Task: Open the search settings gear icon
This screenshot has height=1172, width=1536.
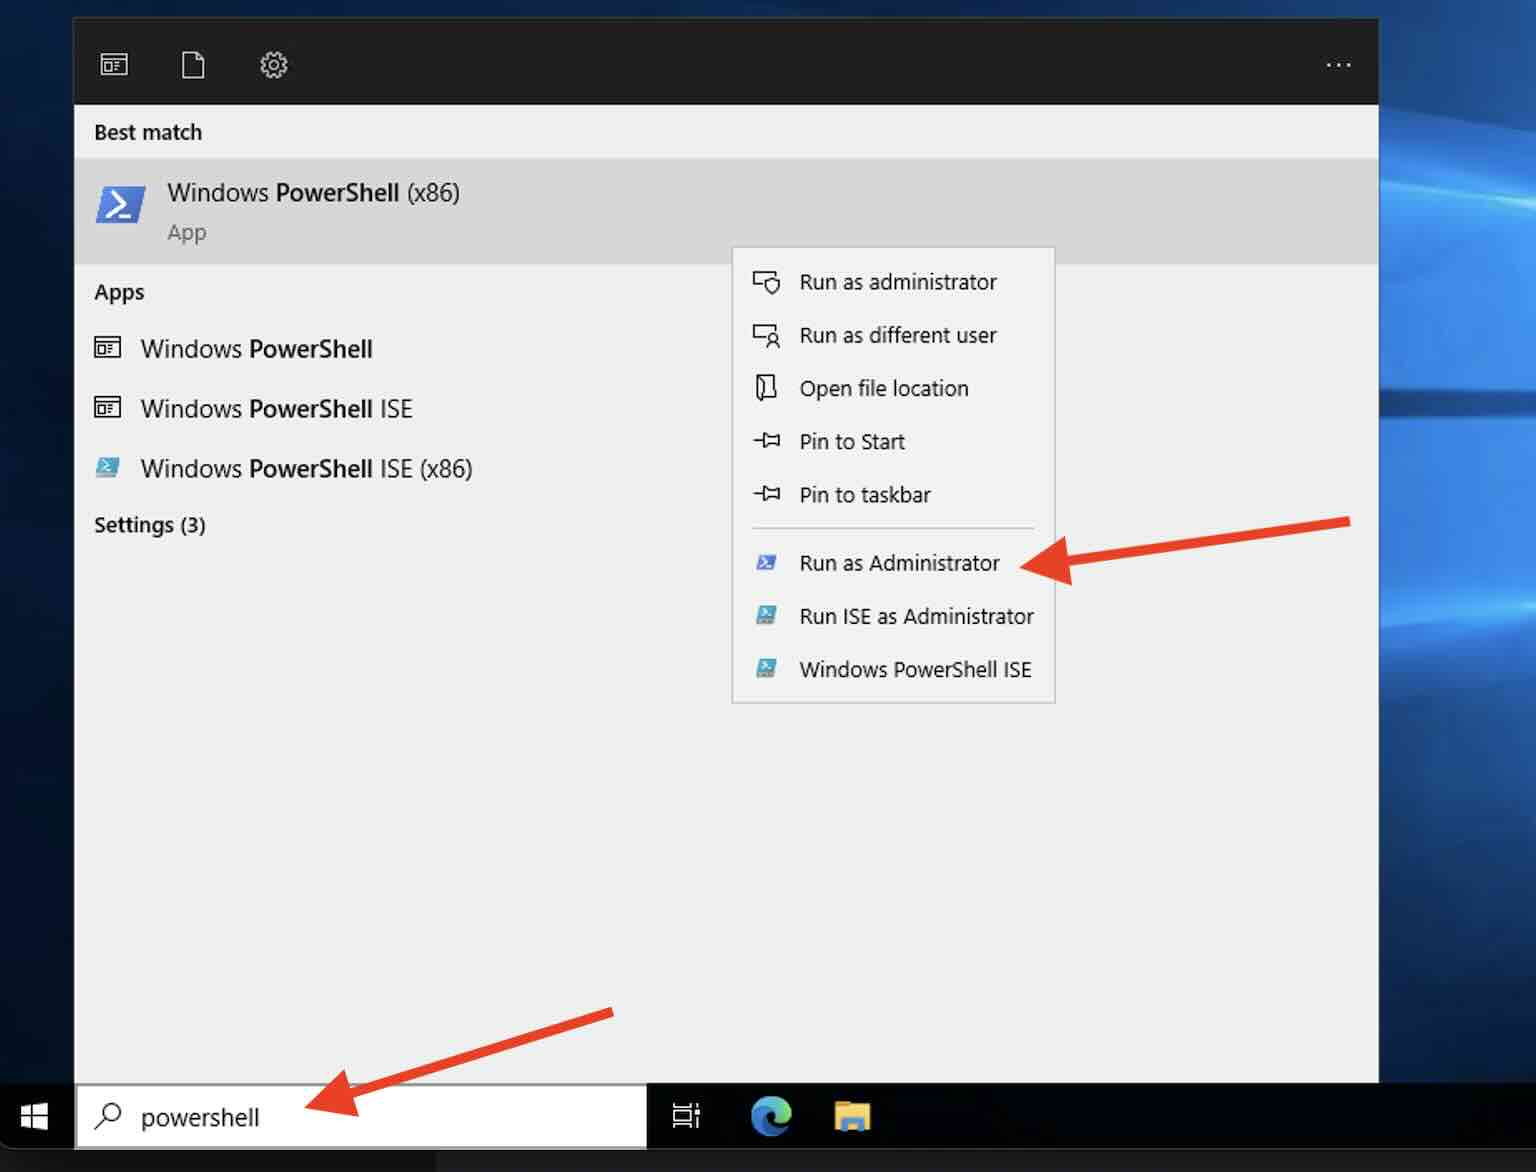Action: 272,63
